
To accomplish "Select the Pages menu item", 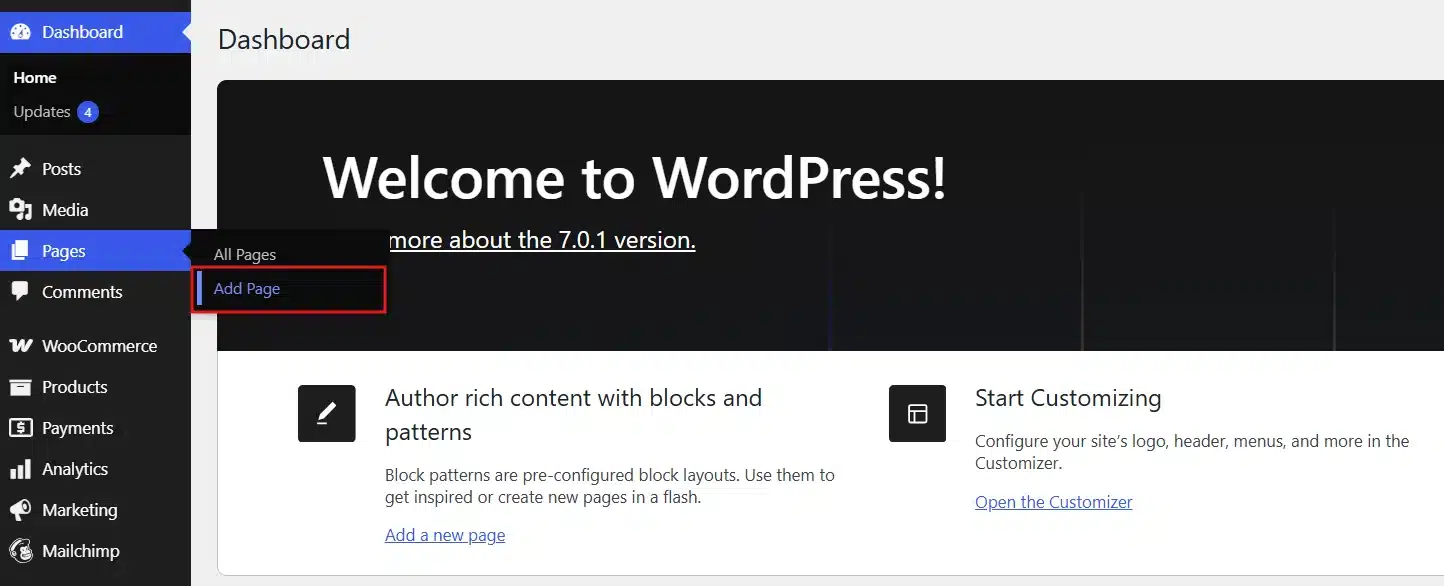I will (95, 251).
